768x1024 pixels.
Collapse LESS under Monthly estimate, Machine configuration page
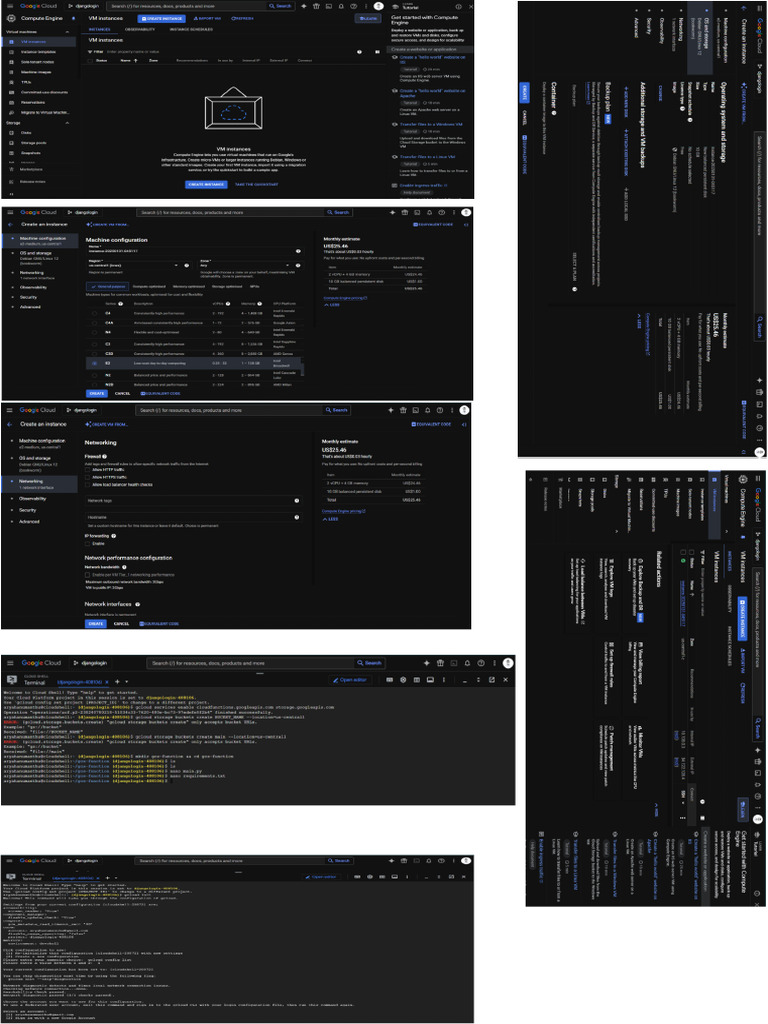pos(332,305)
